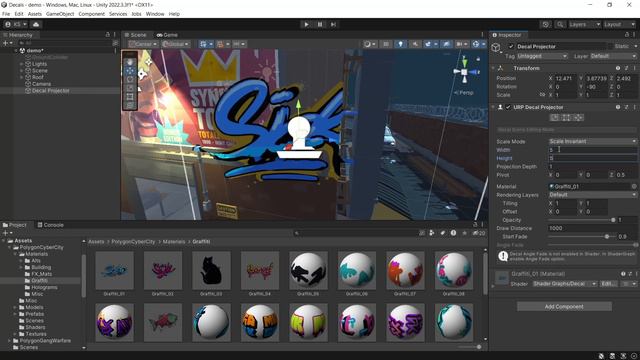Switch to the Console tab
Screen dimensions: 640x360
[51, 225]
